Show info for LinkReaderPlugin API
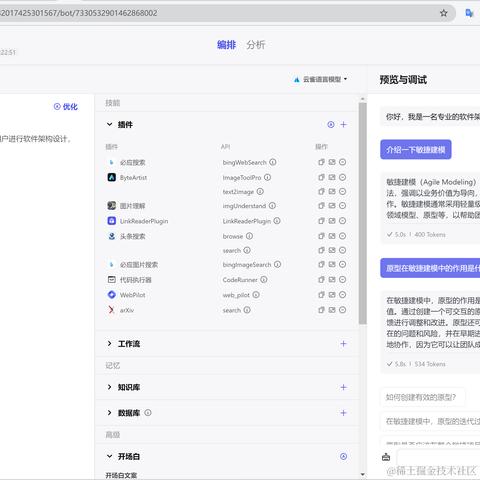 click(x=277, y=221)
